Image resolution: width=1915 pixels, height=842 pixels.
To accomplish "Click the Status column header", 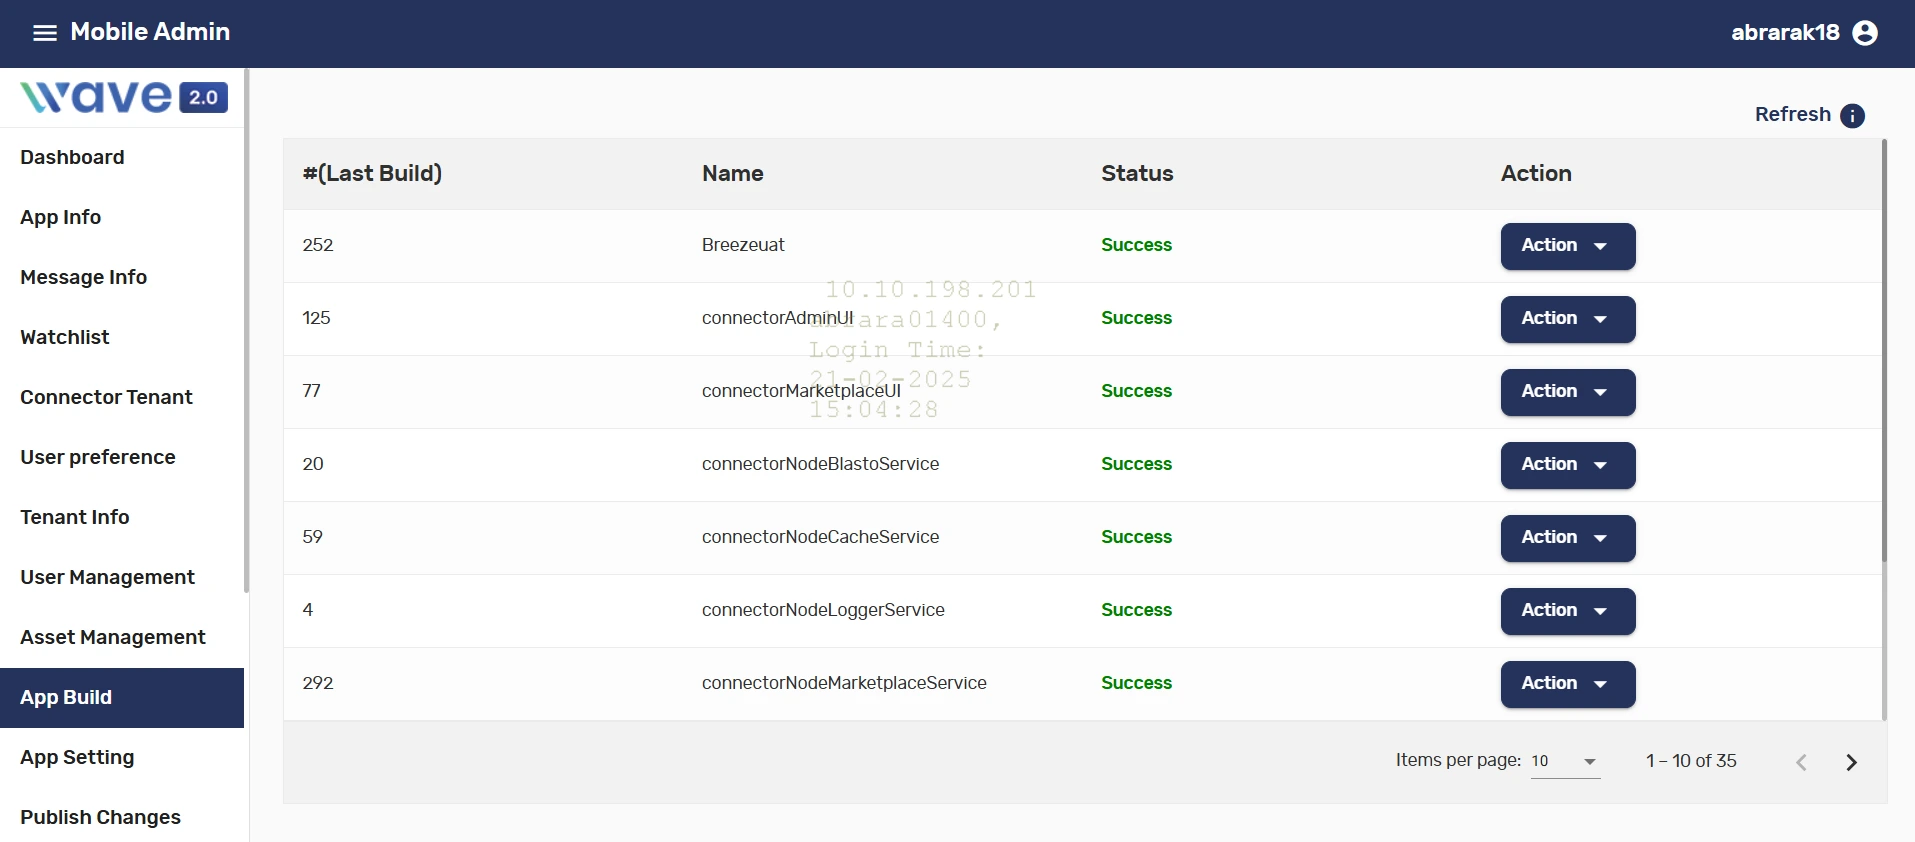I will 1137,174.
